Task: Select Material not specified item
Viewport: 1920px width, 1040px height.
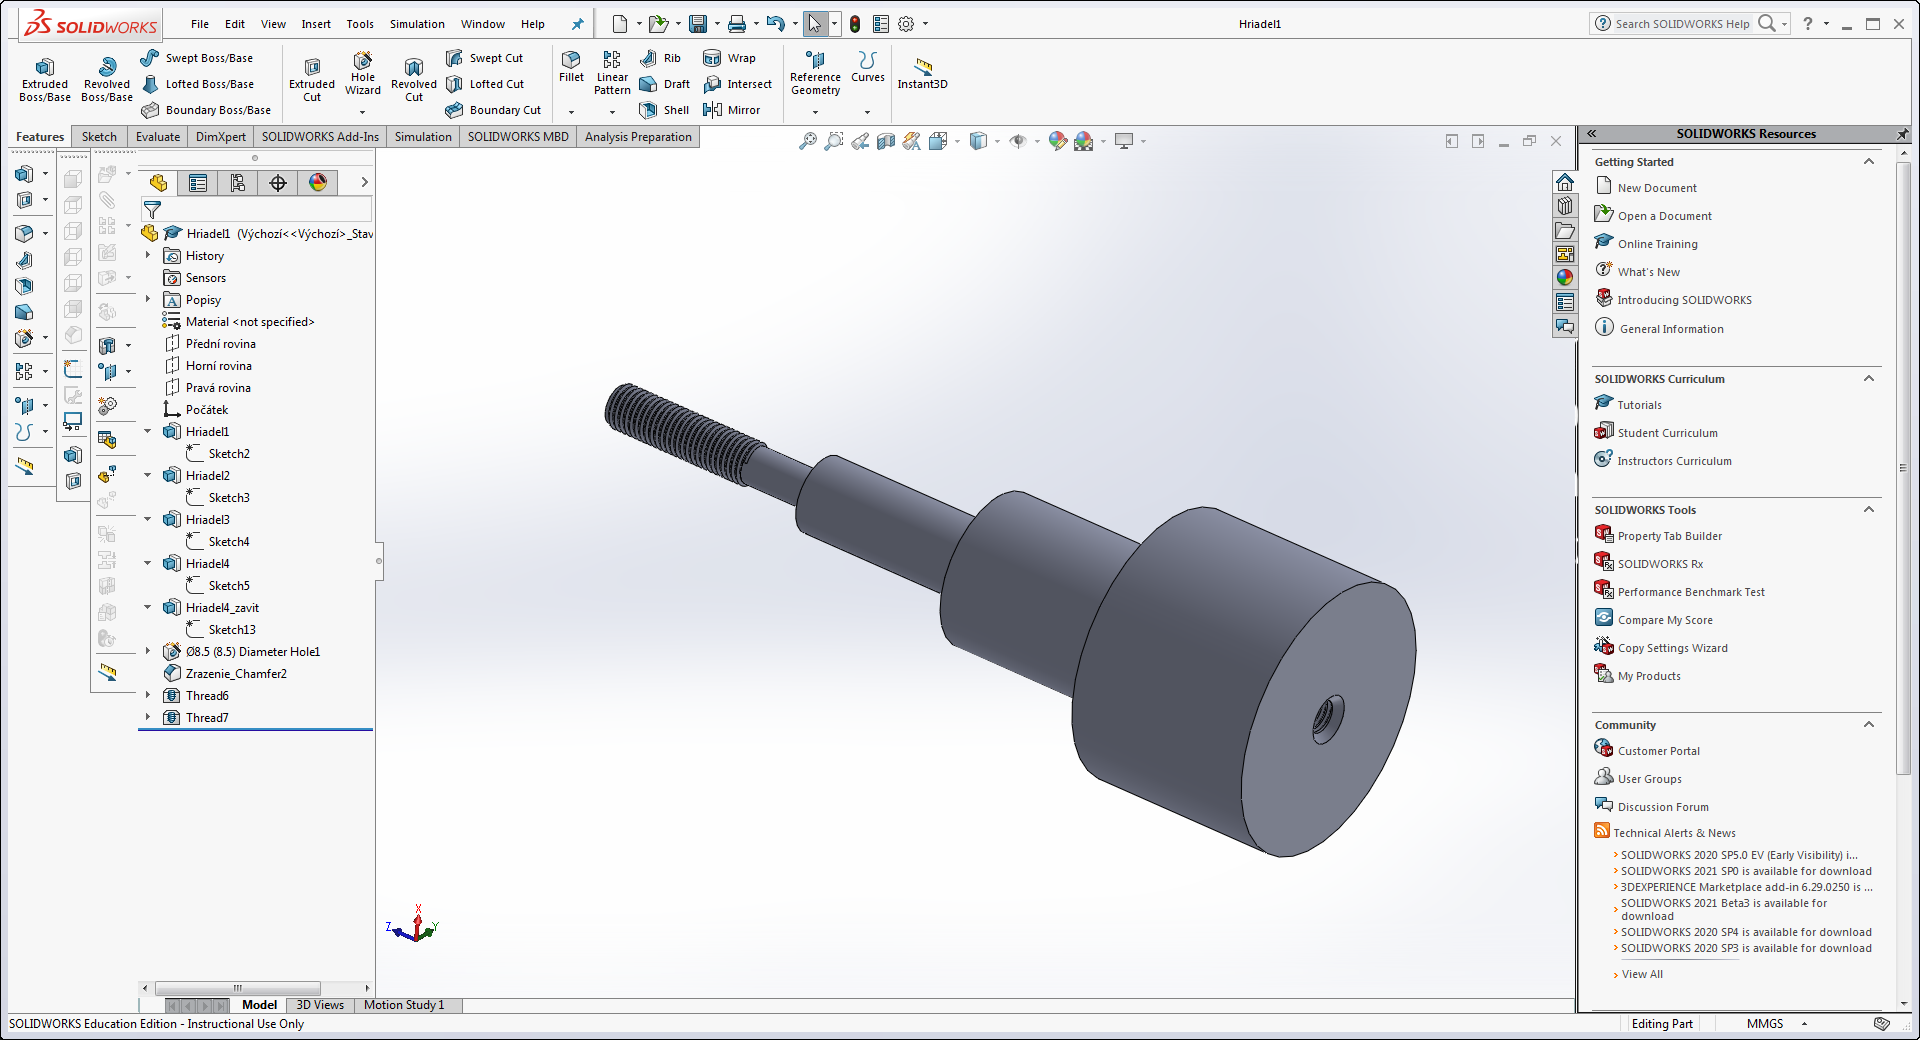Action: 250,322
